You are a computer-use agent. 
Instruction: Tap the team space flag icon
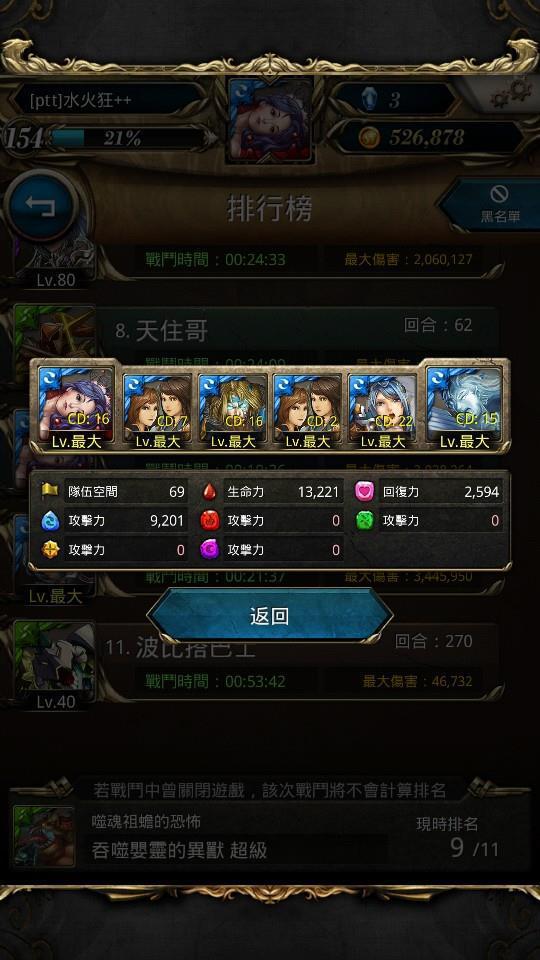[x=50, y=491]
